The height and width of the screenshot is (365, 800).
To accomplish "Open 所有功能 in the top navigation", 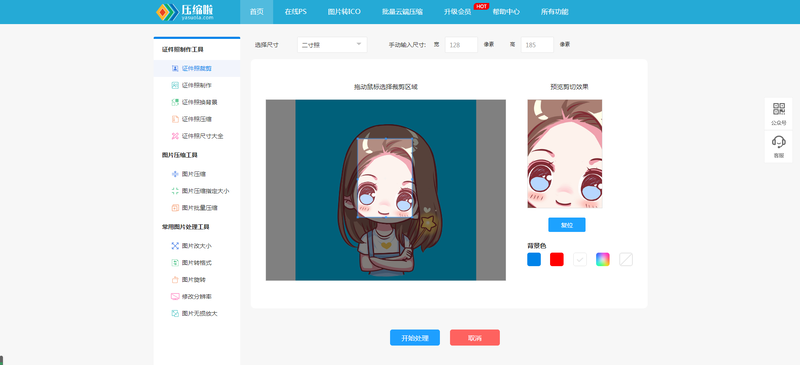I will [x=555, y=12].
